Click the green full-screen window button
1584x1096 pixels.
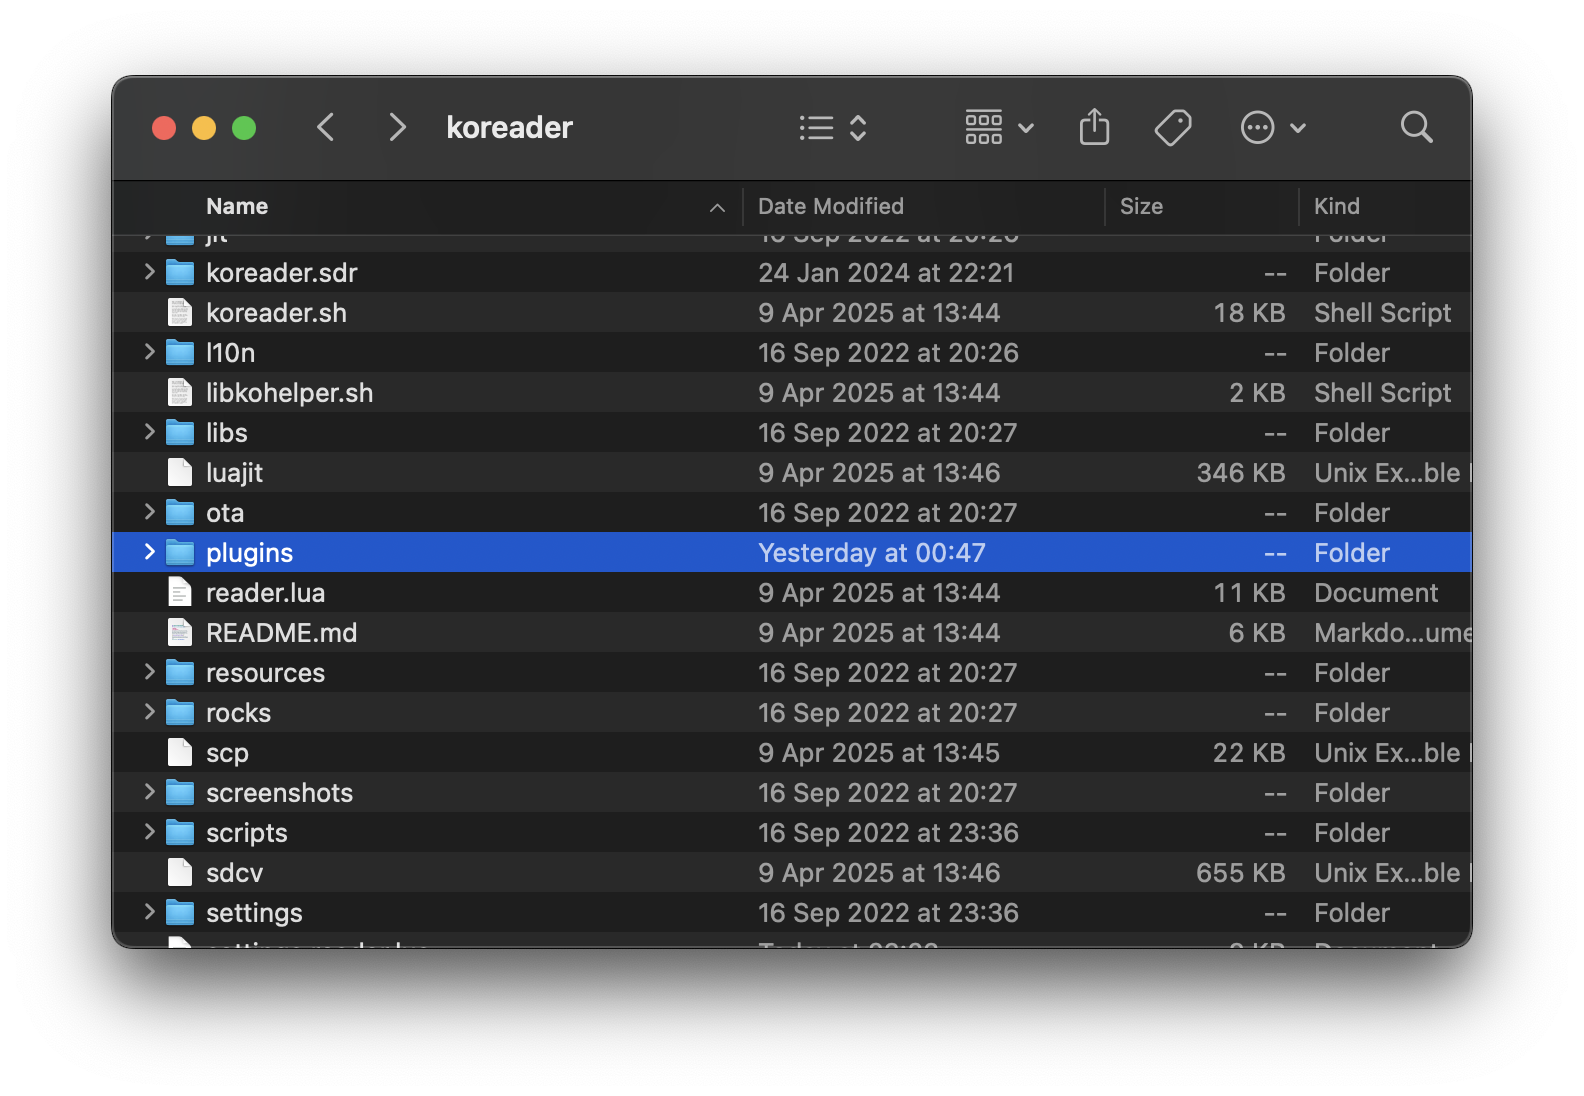click(244, 128)
